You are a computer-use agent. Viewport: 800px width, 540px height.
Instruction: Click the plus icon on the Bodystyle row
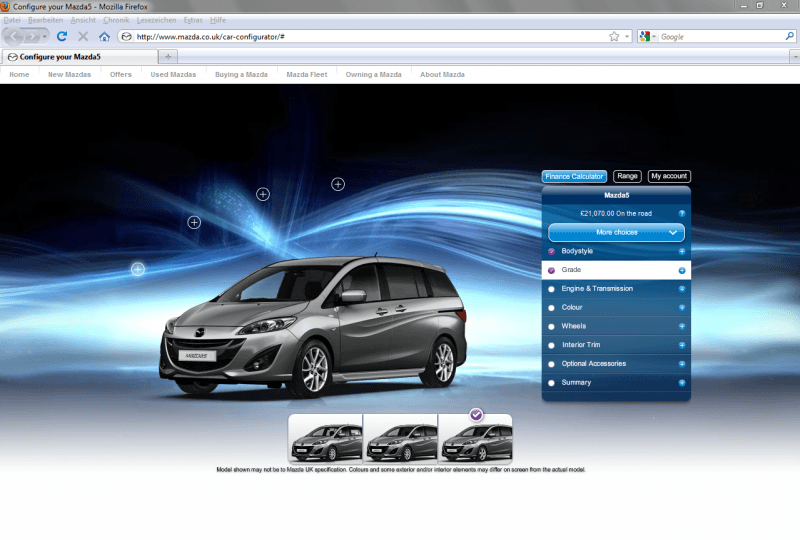pos(682,251)
